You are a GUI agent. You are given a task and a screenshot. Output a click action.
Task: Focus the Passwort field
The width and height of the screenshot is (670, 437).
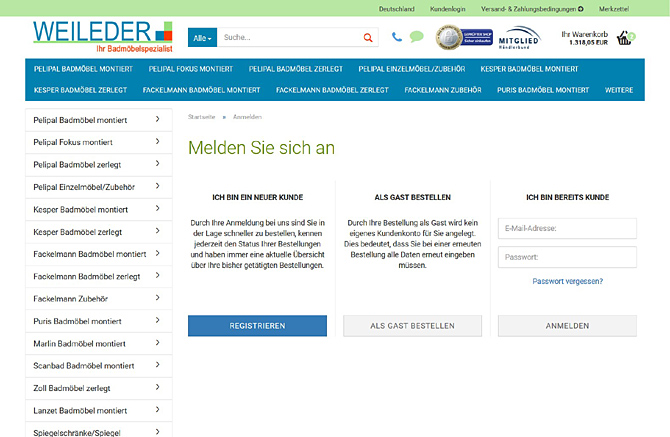(x=567, y=257)
